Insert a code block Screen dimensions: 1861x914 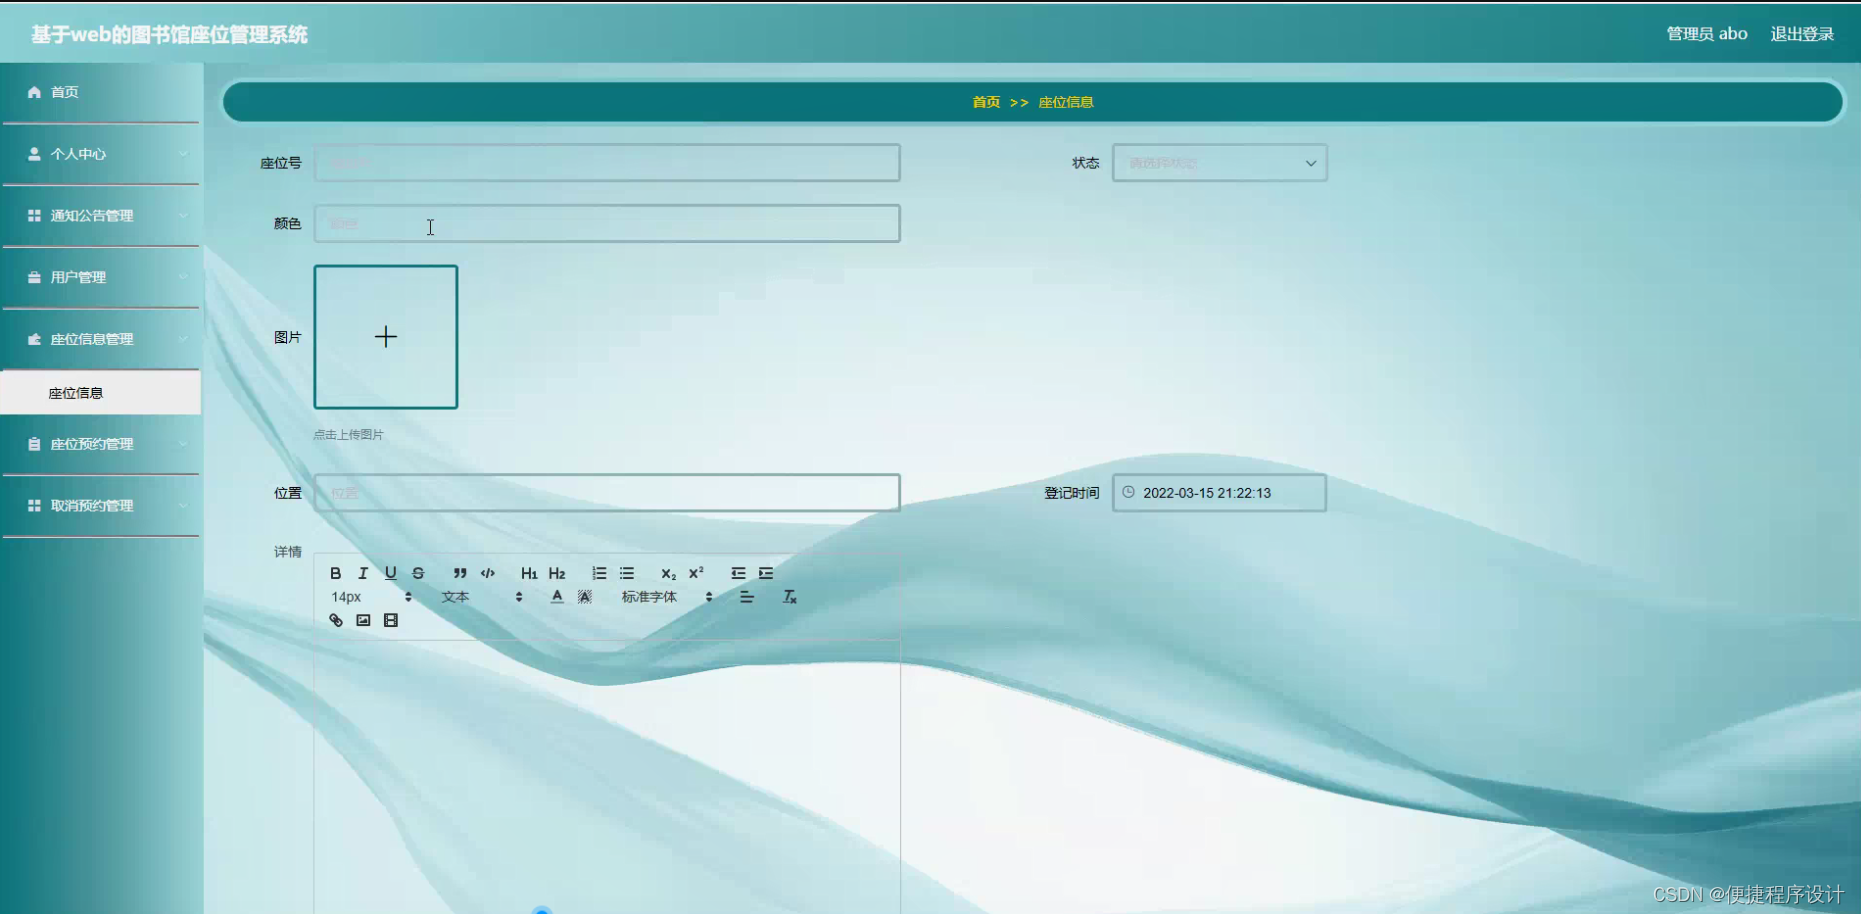pyautogui.click(x=488, y=573)
